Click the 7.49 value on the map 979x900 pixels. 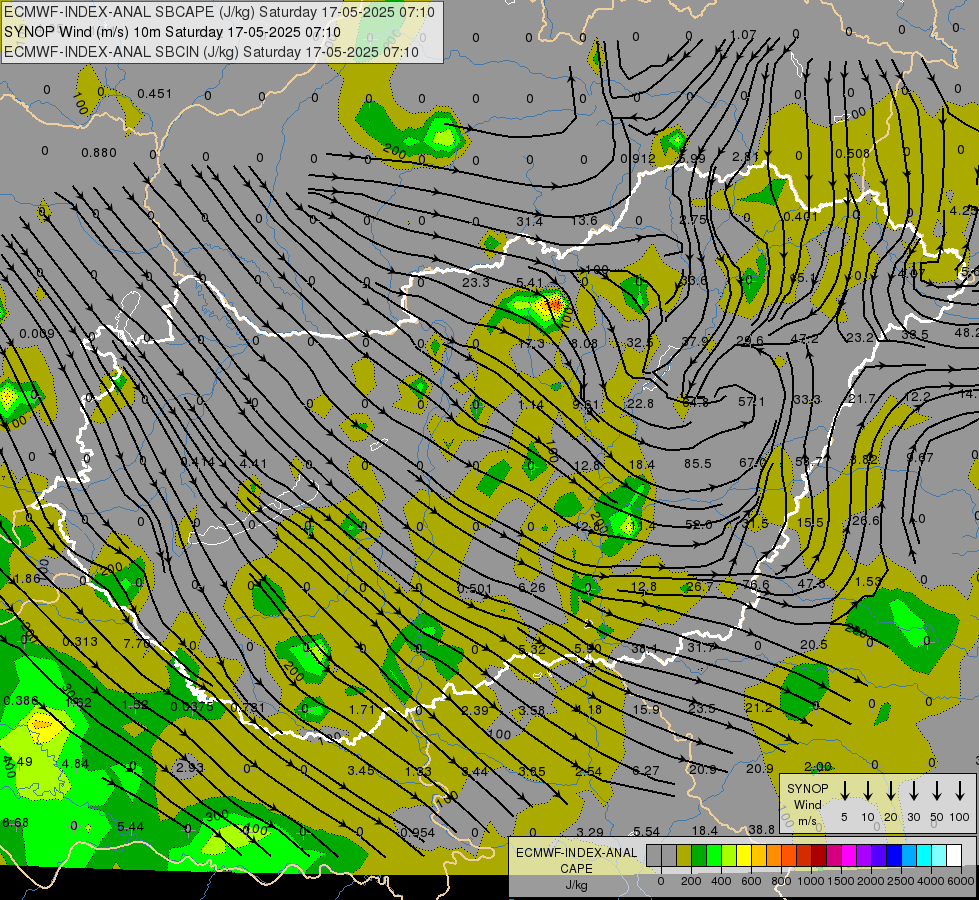tap(17, 761)
